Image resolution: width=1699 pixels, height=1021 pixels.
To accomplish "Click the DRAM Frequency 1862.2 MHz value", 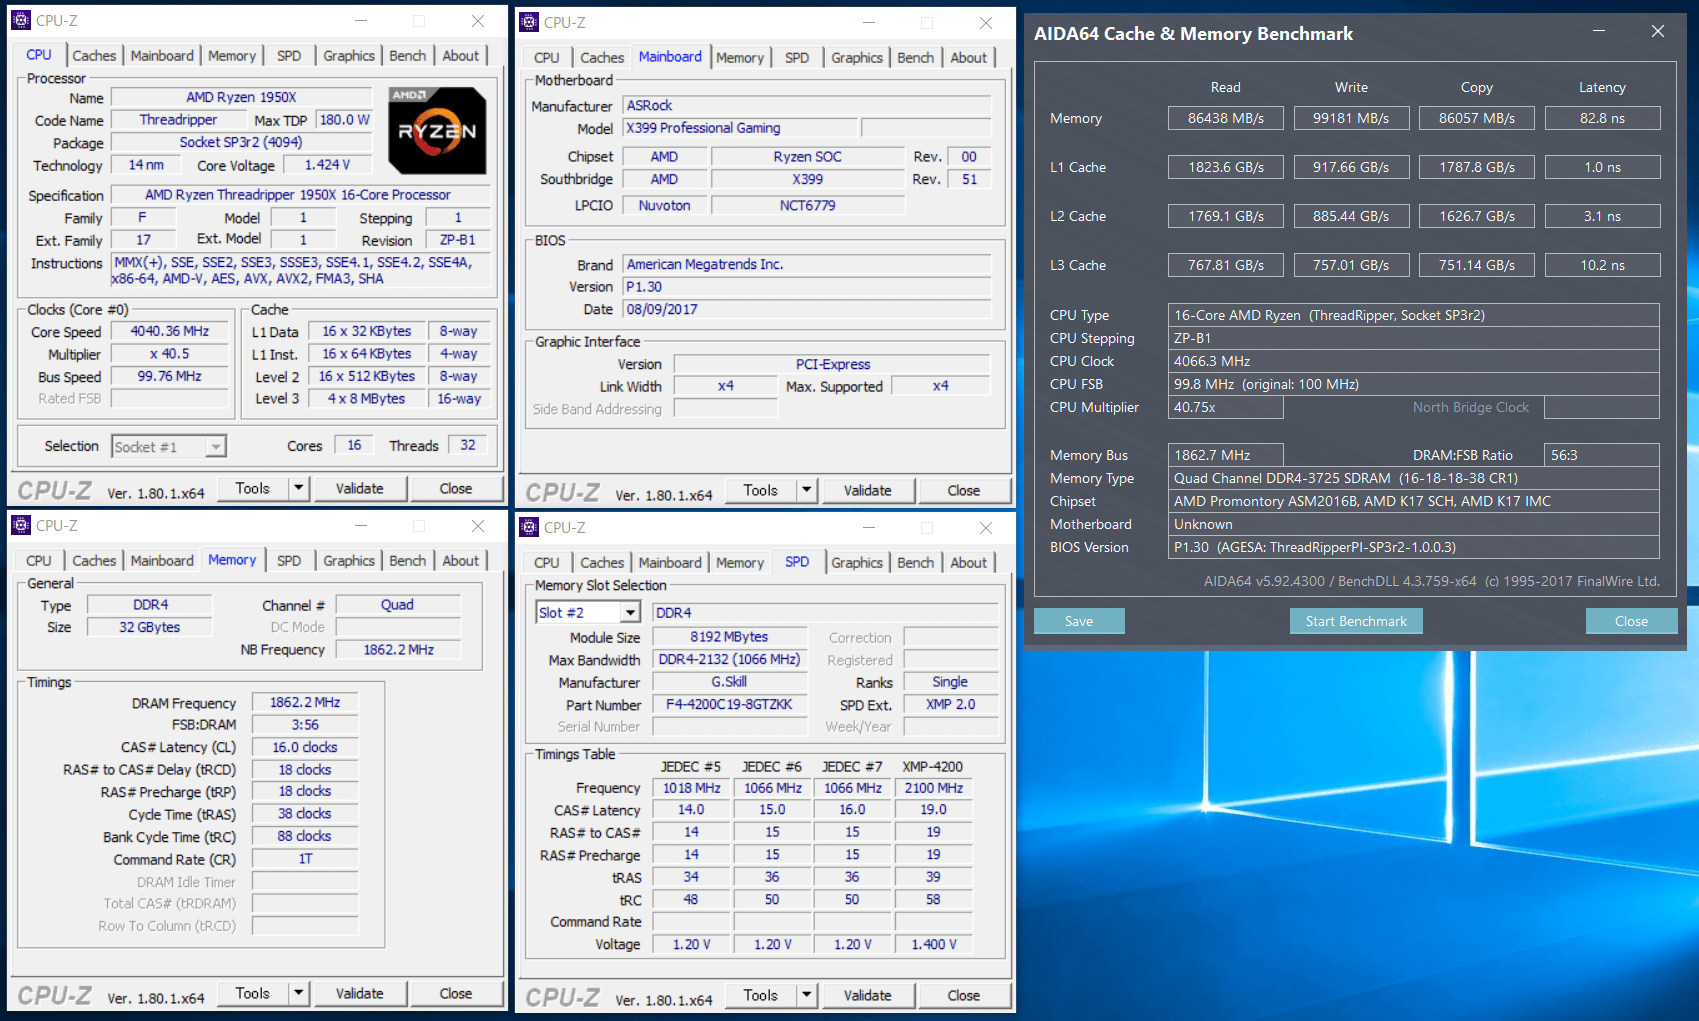I will click(305, 703).
